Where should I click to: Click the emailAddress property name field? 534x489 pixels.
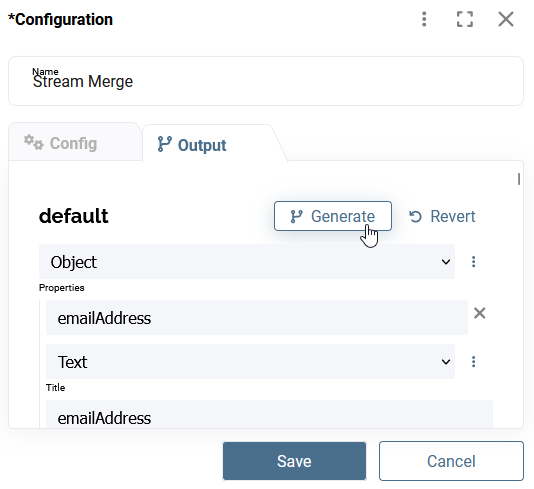257,318
